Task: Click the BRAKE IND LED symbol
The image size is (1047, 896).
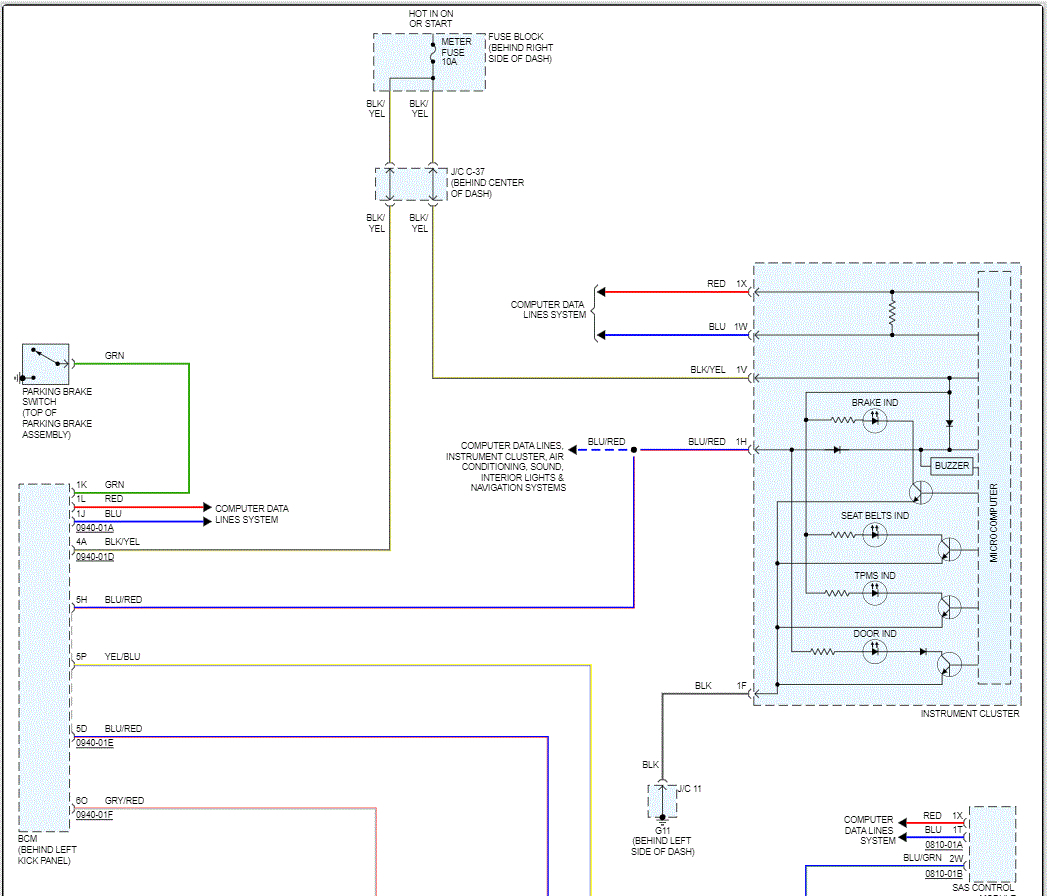Action: tap(875, 421)
